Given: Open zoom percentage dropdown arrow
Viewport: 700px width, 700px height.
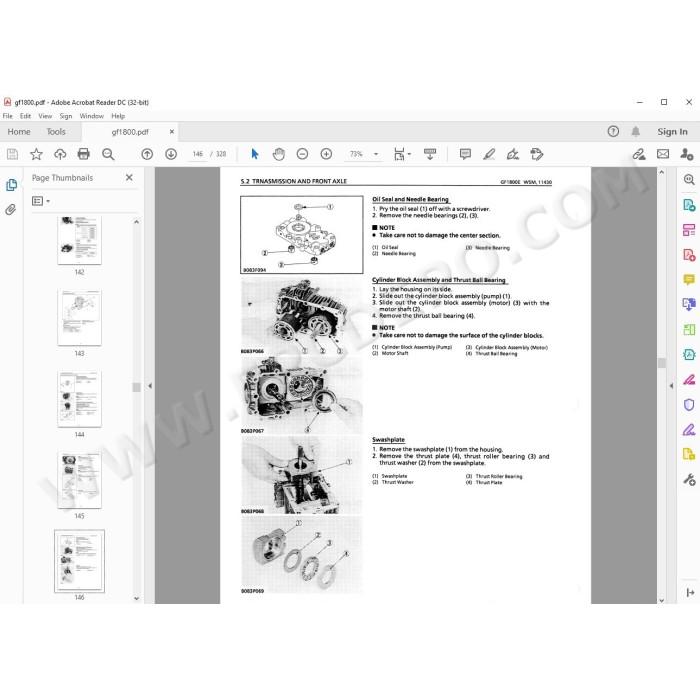Looking at the screenshot, I should [376, 154].
